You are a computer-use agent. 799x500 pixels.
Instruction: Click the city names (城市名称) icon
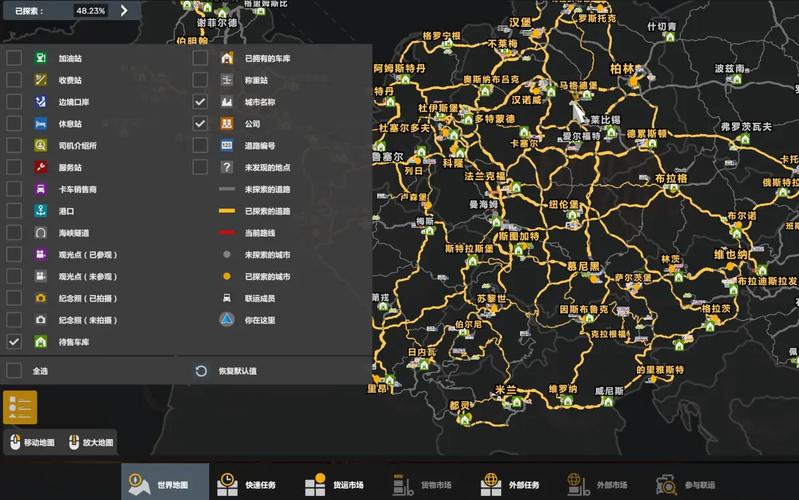(227, 102)
